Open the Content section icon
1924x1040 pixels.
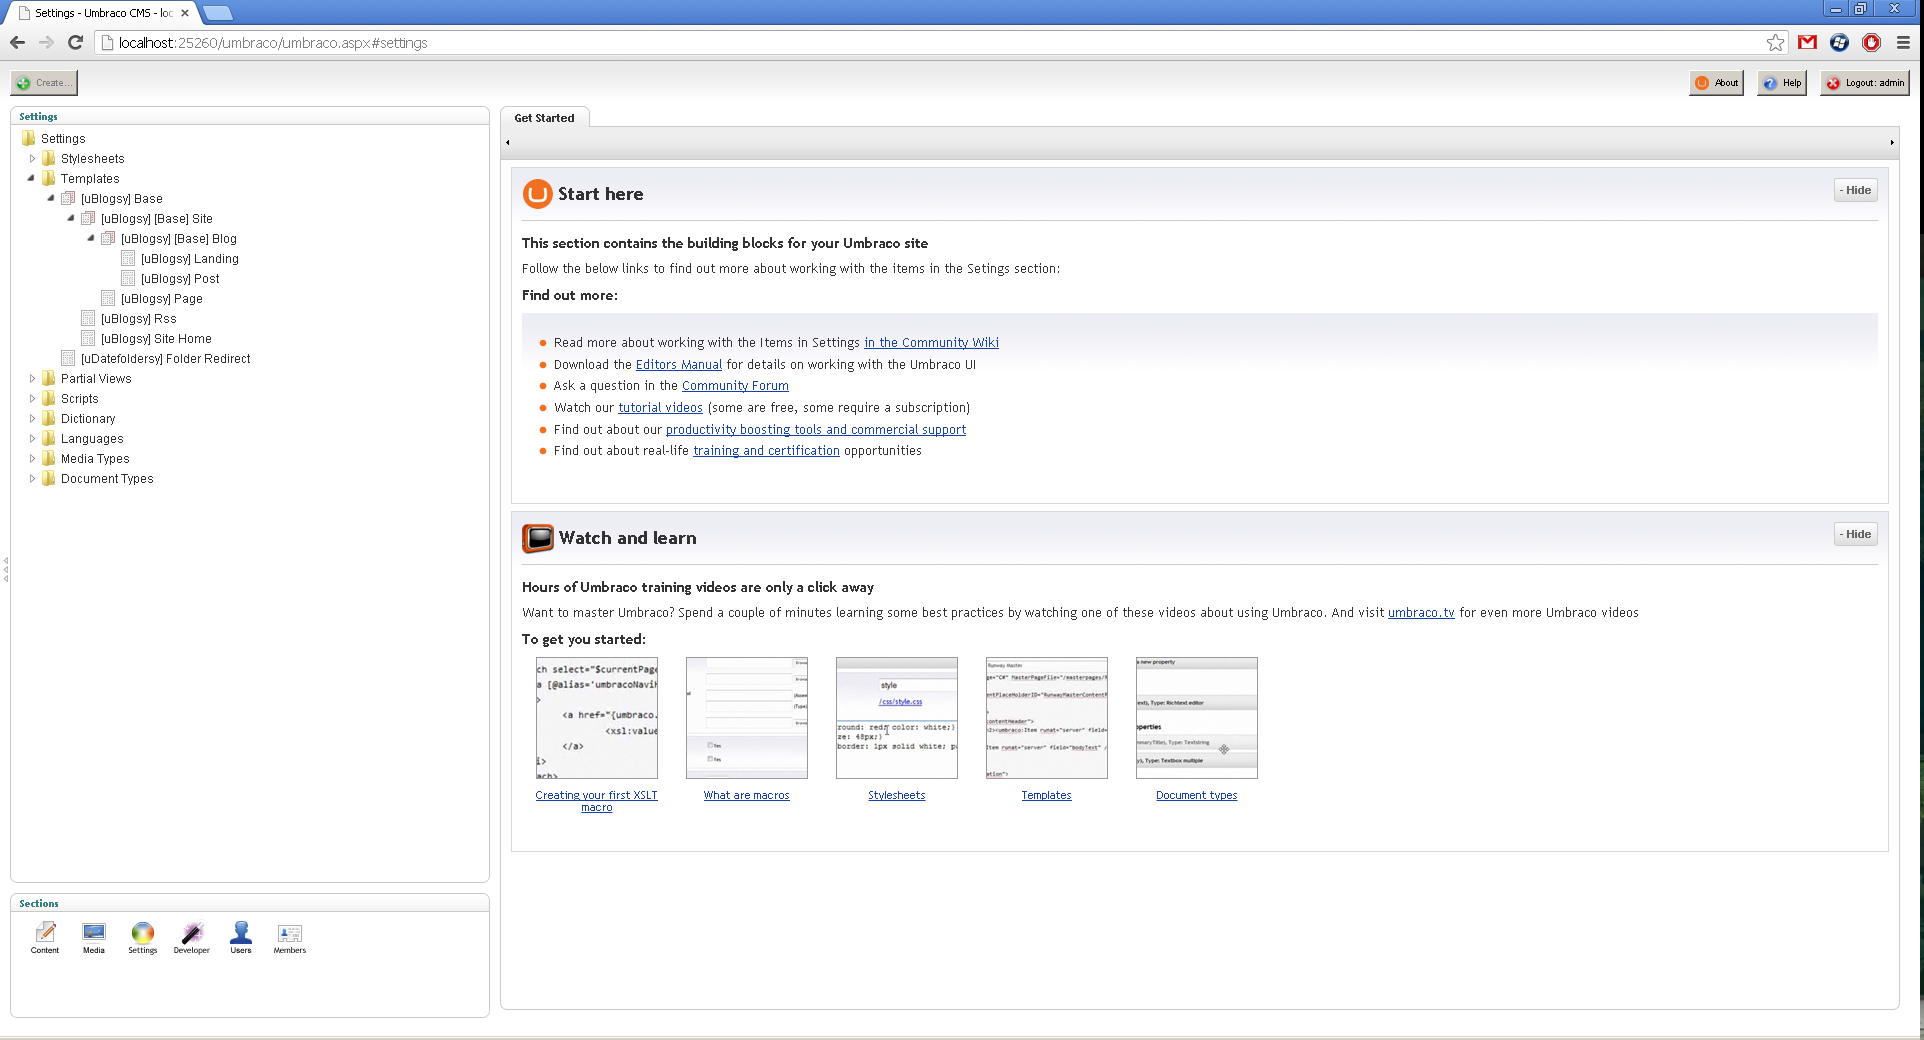click(x=45, y=937)
